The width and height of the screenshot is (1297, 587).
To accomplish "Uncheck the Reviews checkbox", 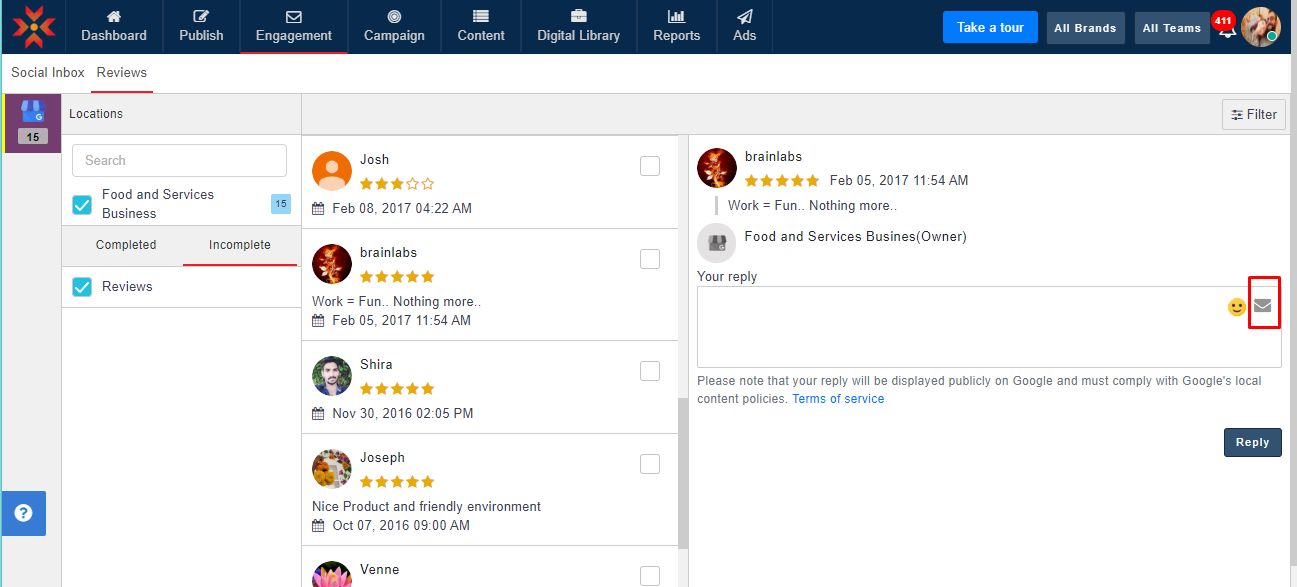I will tap(83, 287).
